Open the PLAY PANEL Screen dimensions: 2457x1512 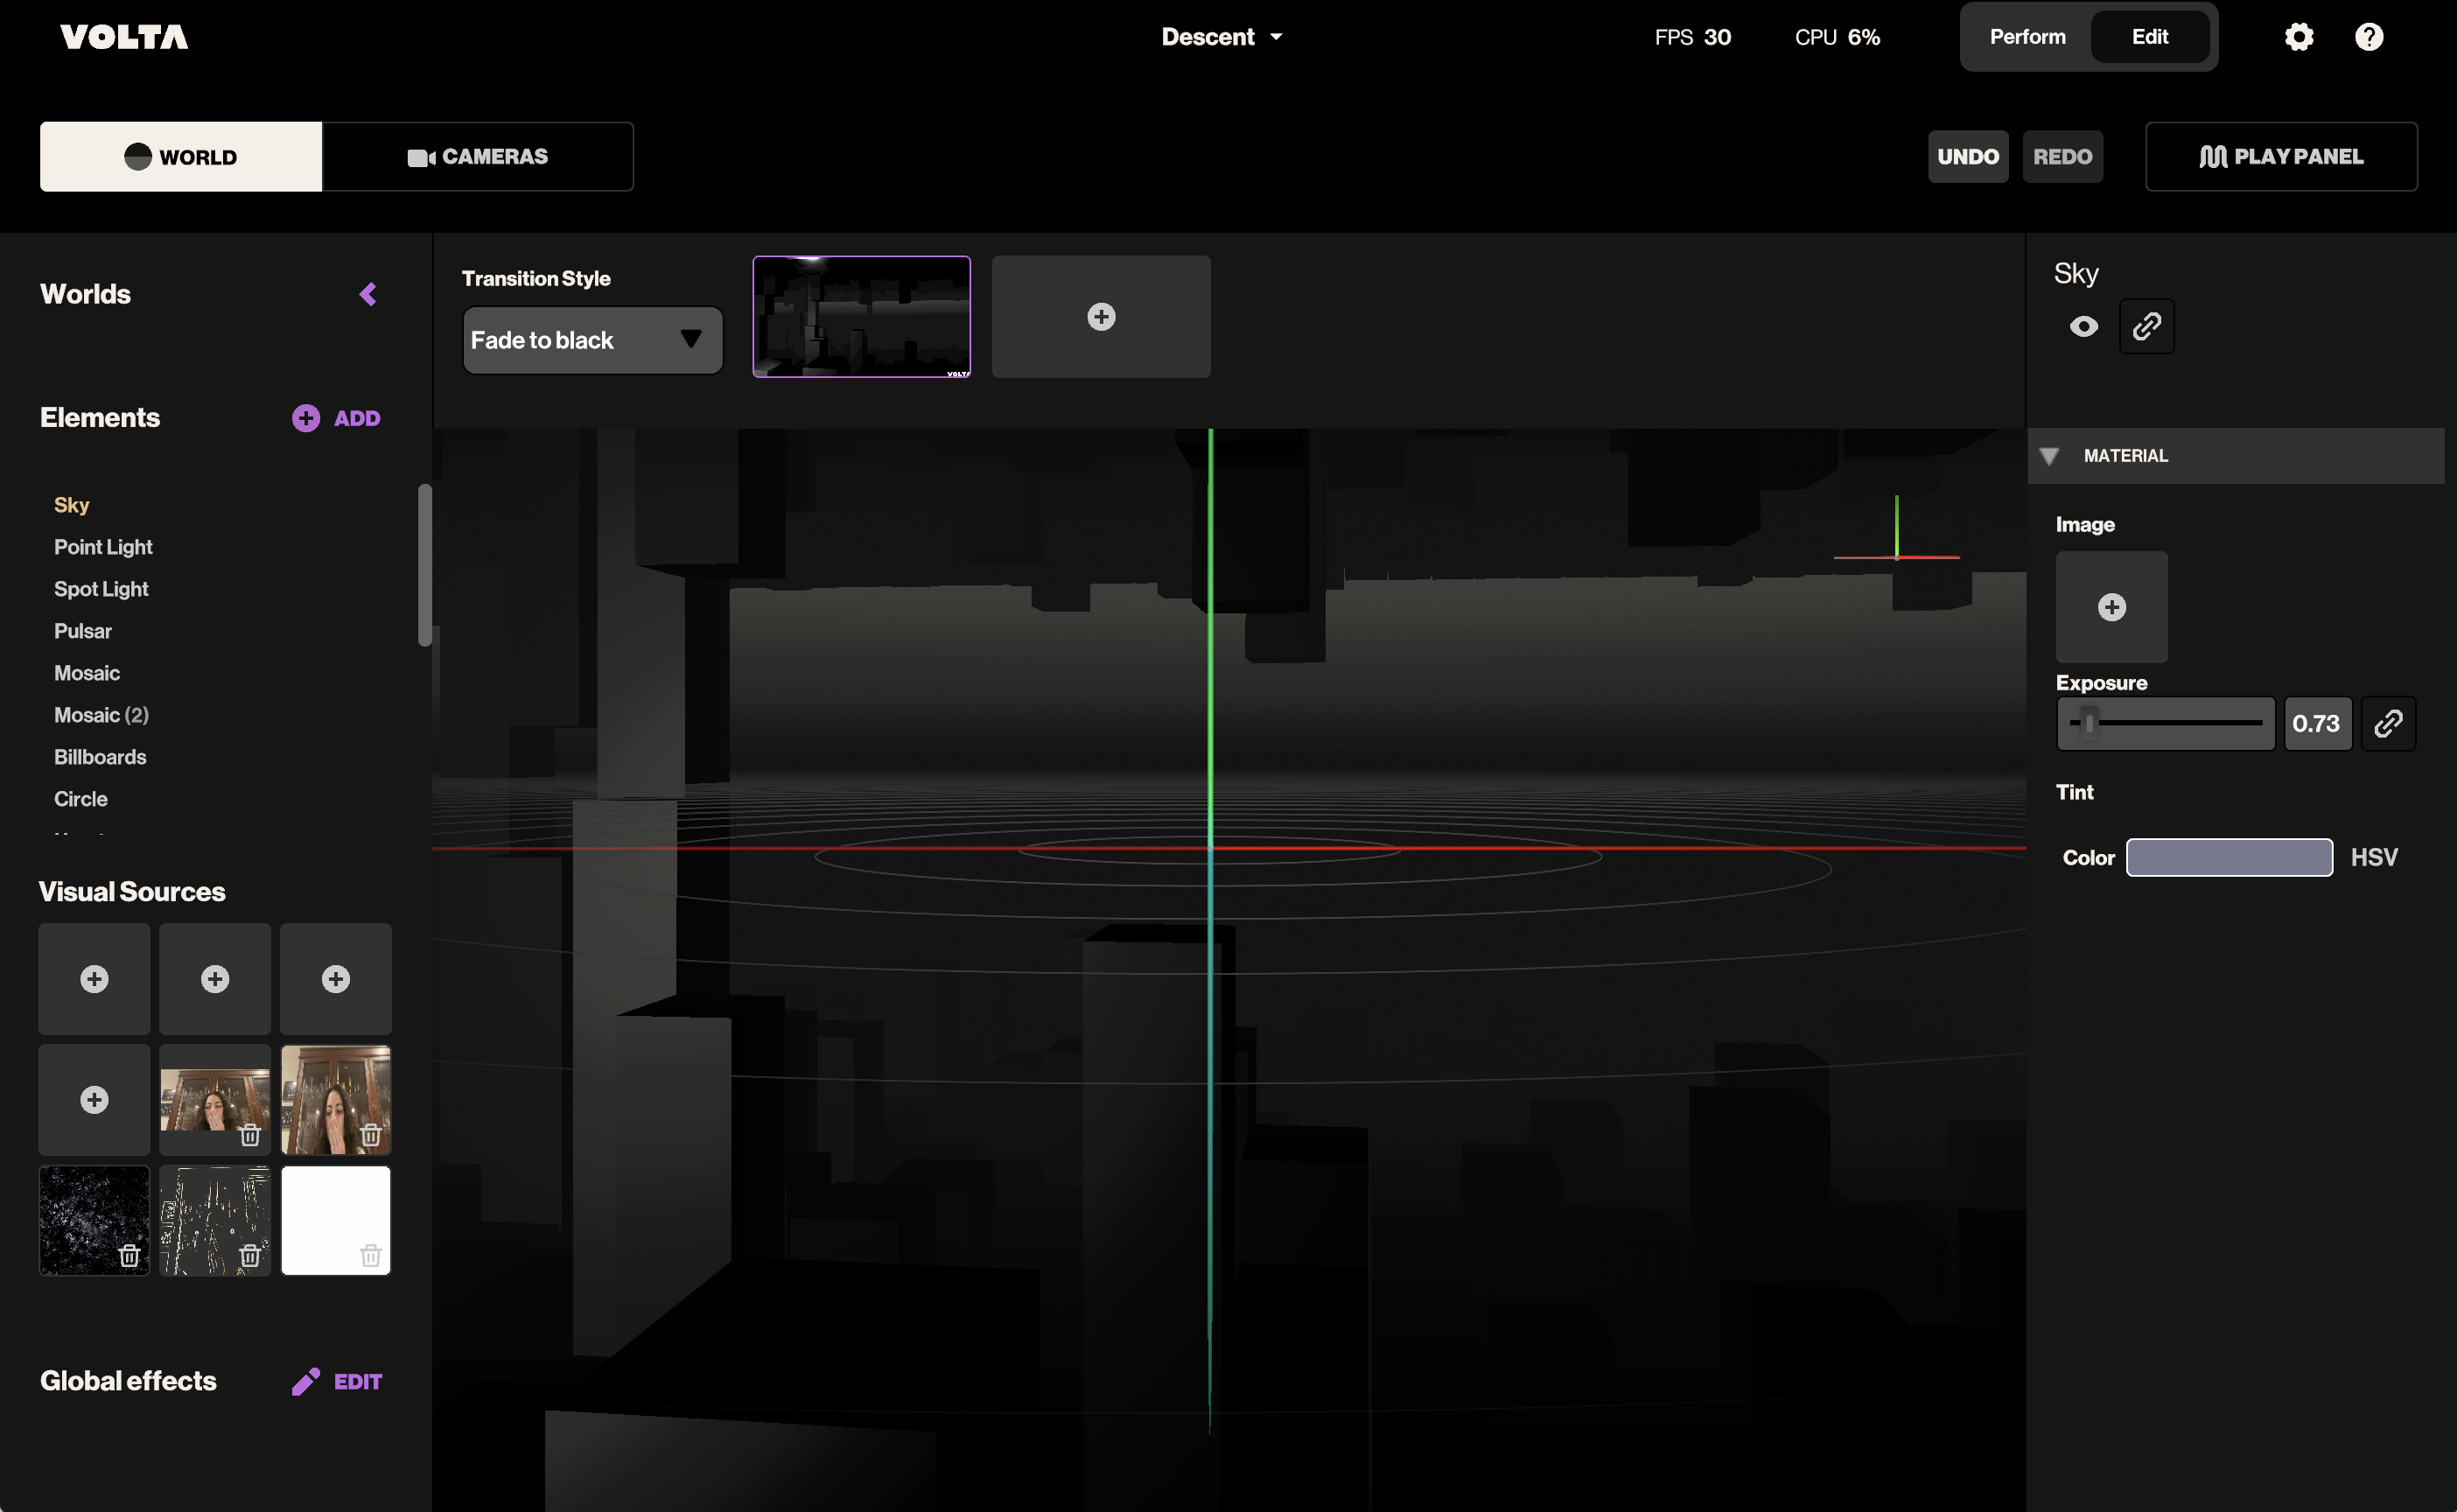pos(2280,157)
